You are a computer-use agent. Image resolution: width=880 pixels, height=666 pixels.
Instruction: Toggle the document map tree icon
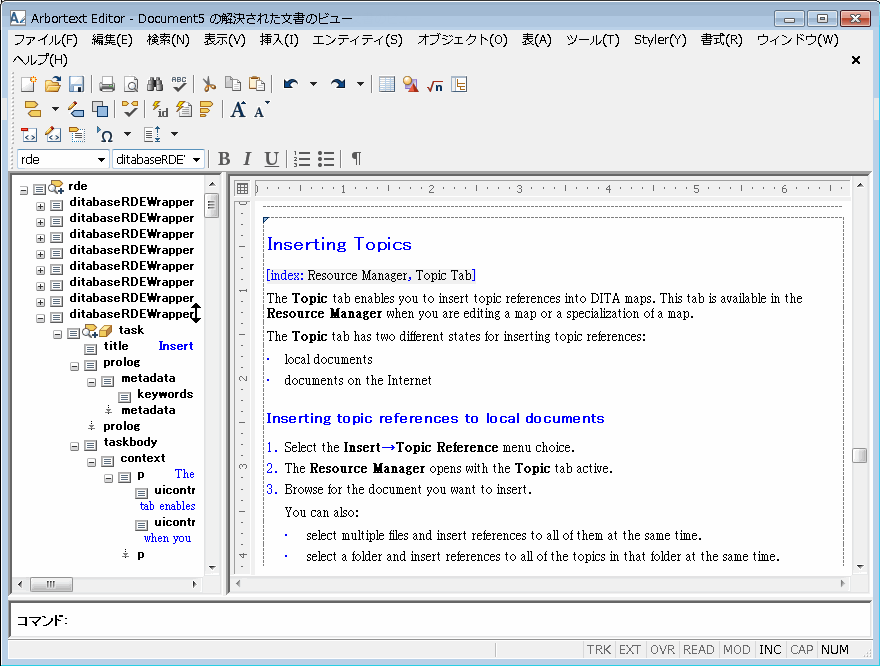pyautogui.click(x=459, y=84)
